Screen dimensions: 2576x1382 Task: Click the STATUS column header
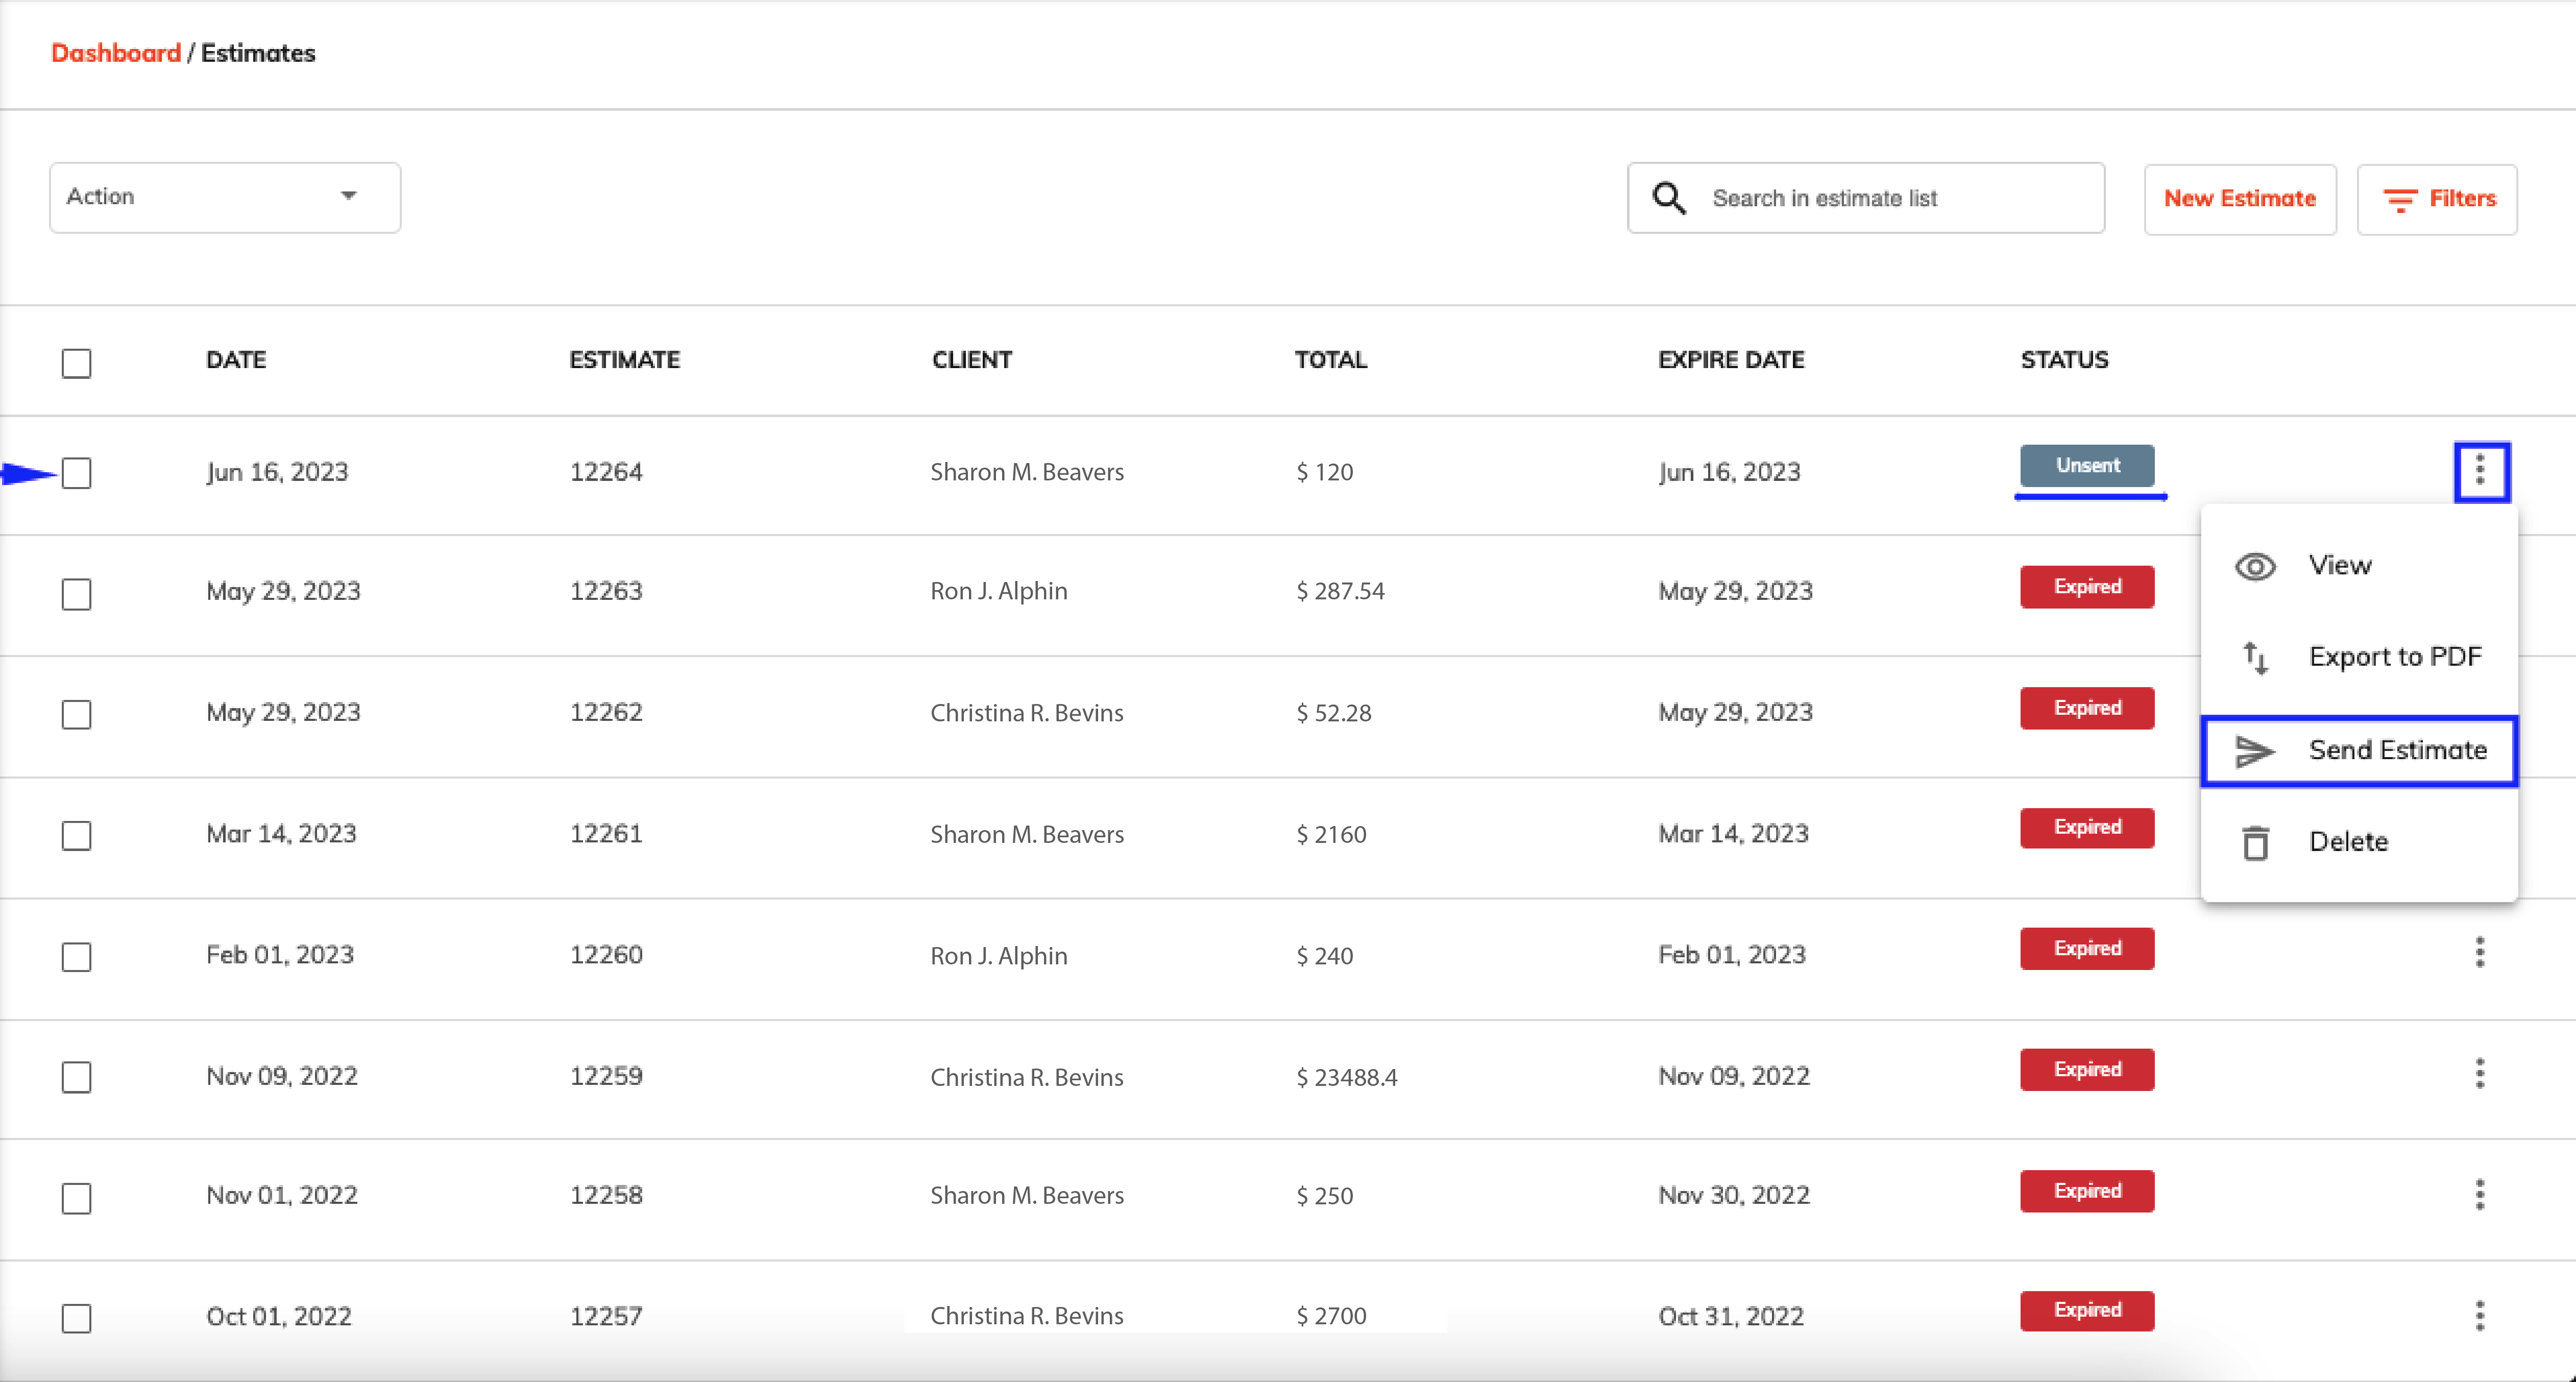point(2064,360)
